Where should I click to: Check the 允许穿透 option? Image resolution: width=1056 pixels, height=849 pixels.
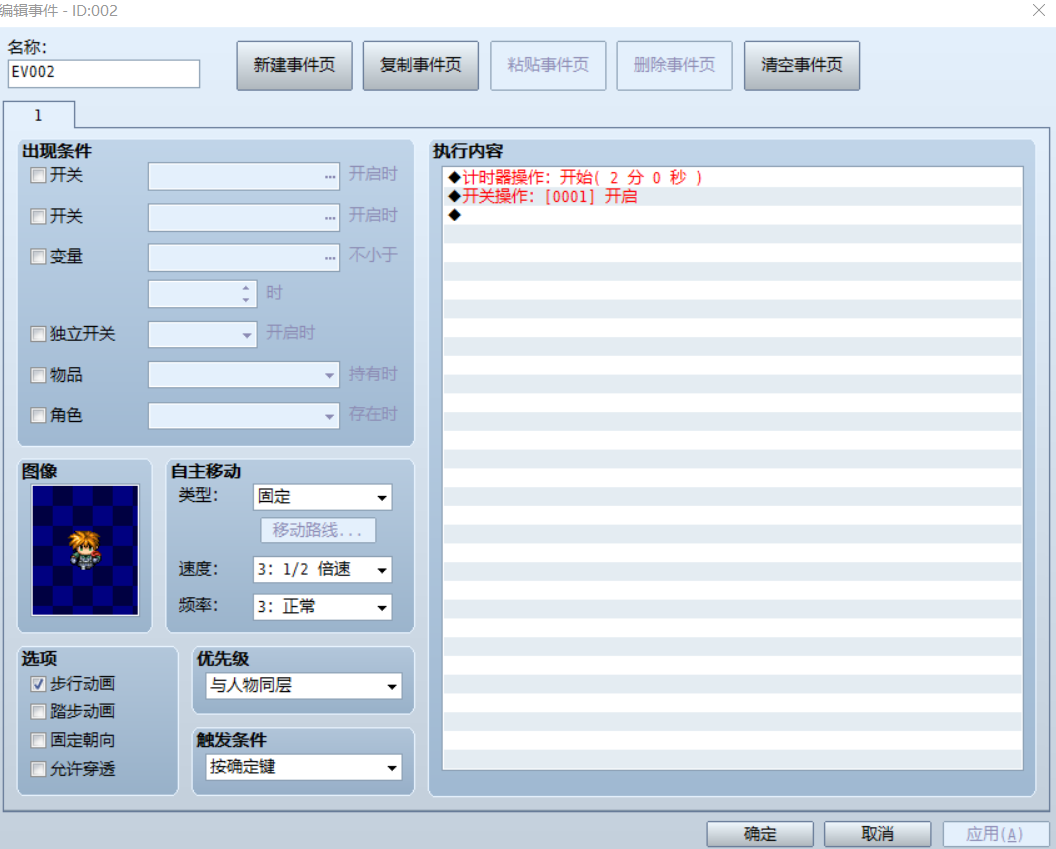pos(38,769)
